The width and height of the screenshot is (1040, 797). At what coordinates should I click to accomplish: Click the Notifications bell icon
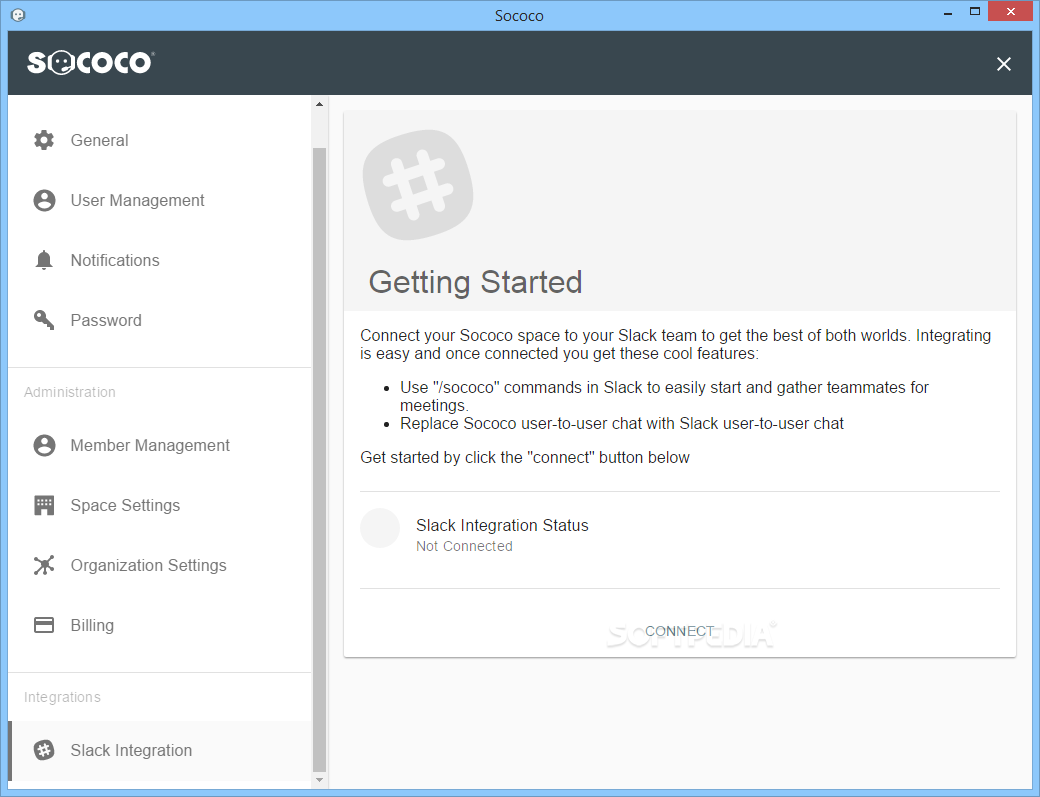coord(44,260)
